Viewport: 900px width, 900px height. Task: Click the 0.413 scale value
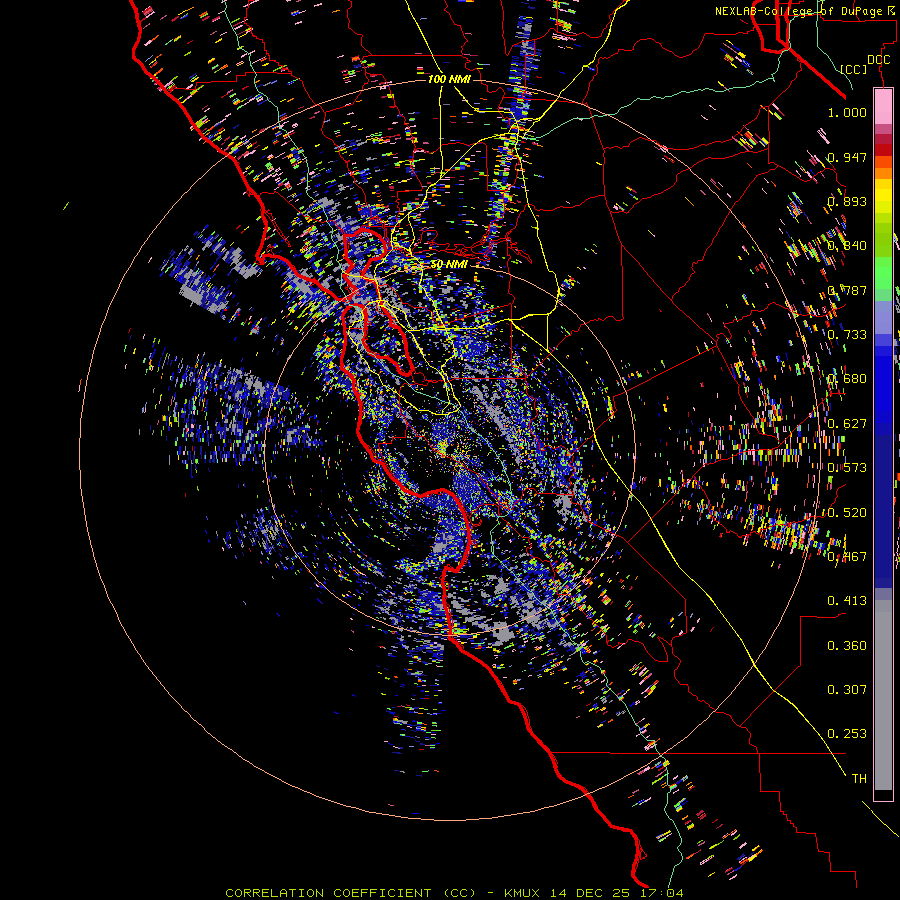pyautogui.click(x=847, y=601)
